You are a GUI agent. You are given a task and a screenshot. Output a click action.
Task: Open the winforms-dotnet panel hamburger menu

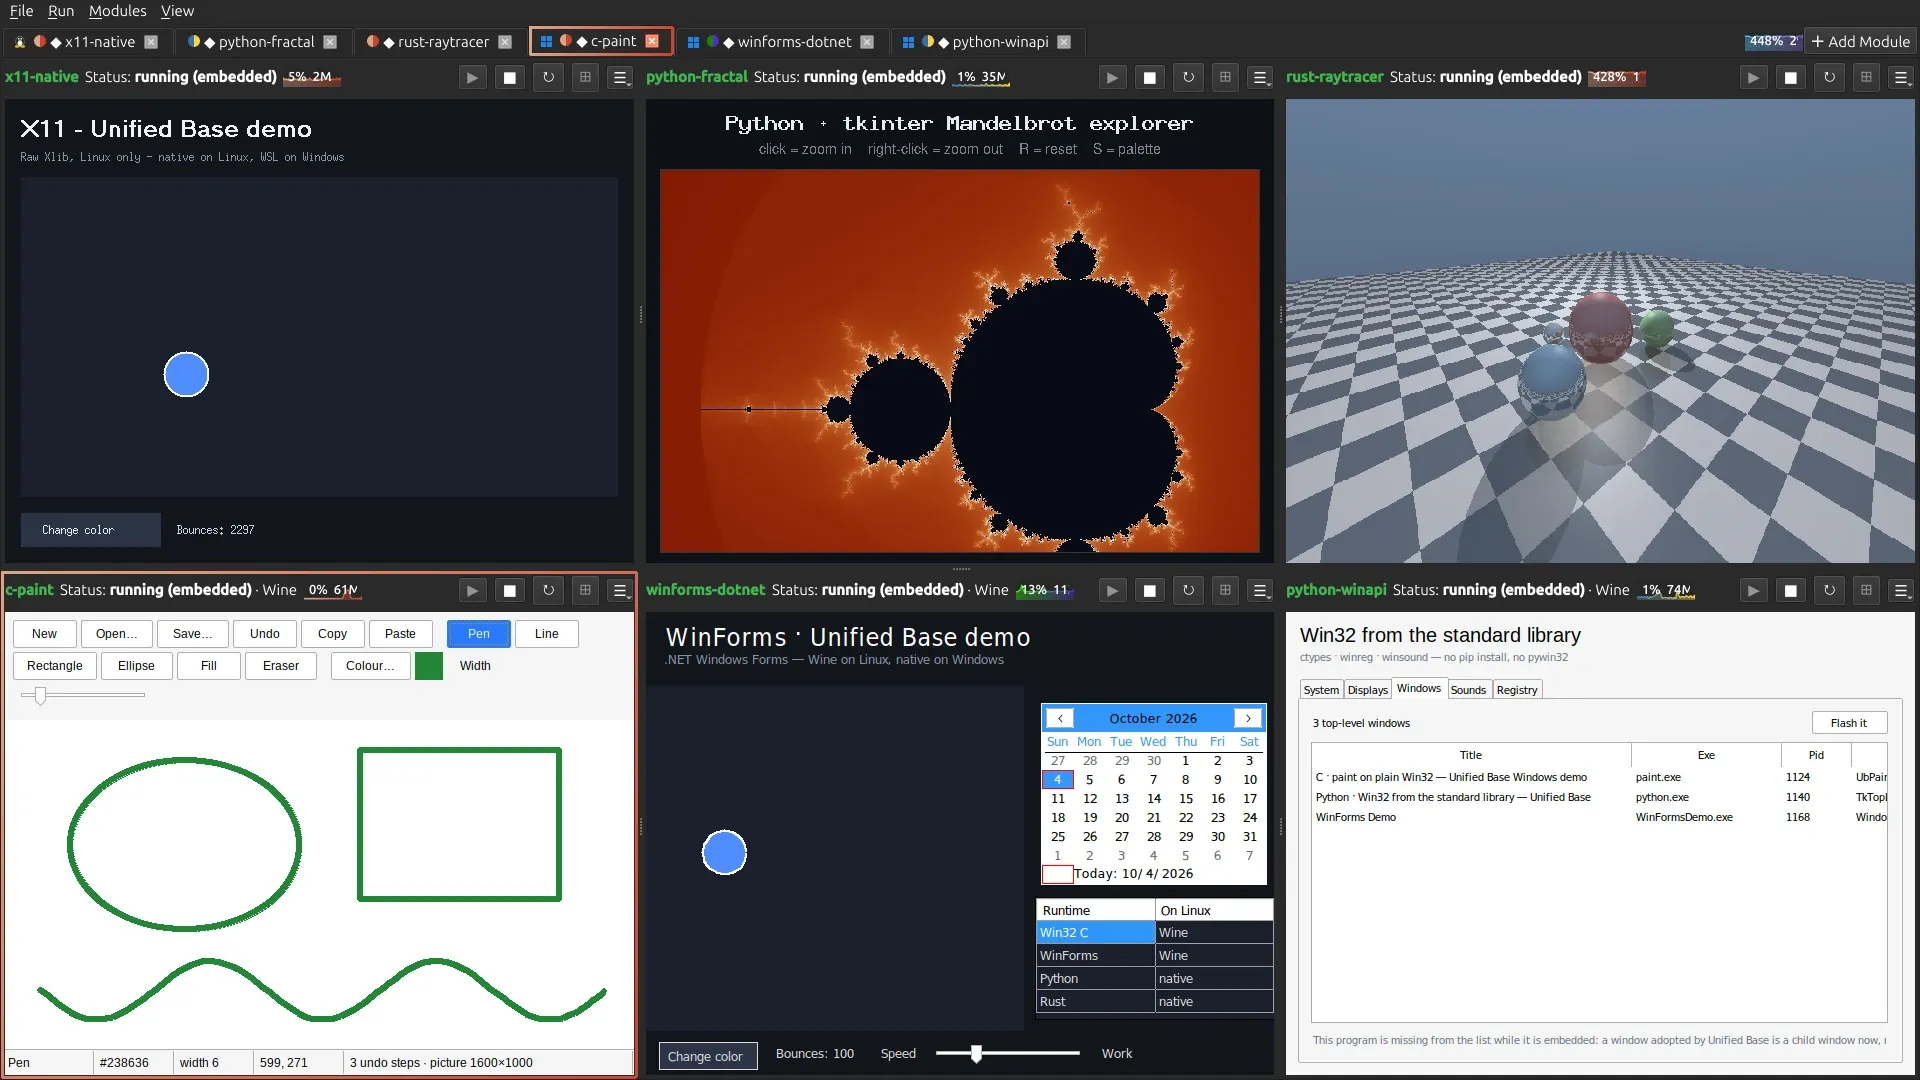(x=1261, y=590)
